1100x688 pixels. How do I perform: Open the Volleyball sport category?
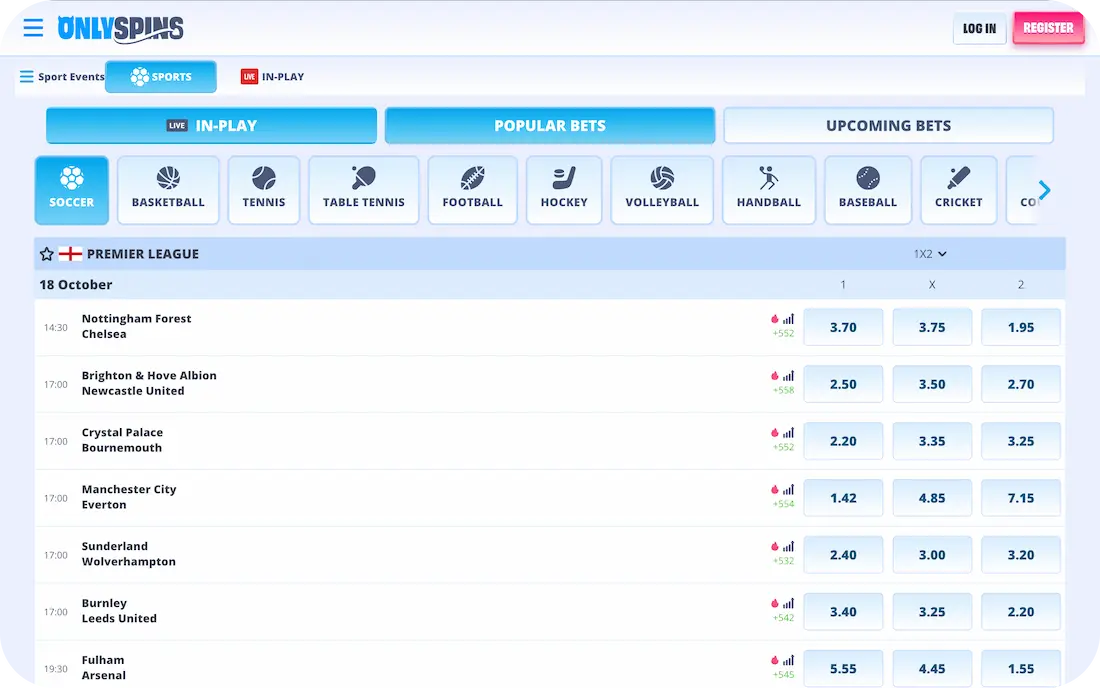click(662, 189)
